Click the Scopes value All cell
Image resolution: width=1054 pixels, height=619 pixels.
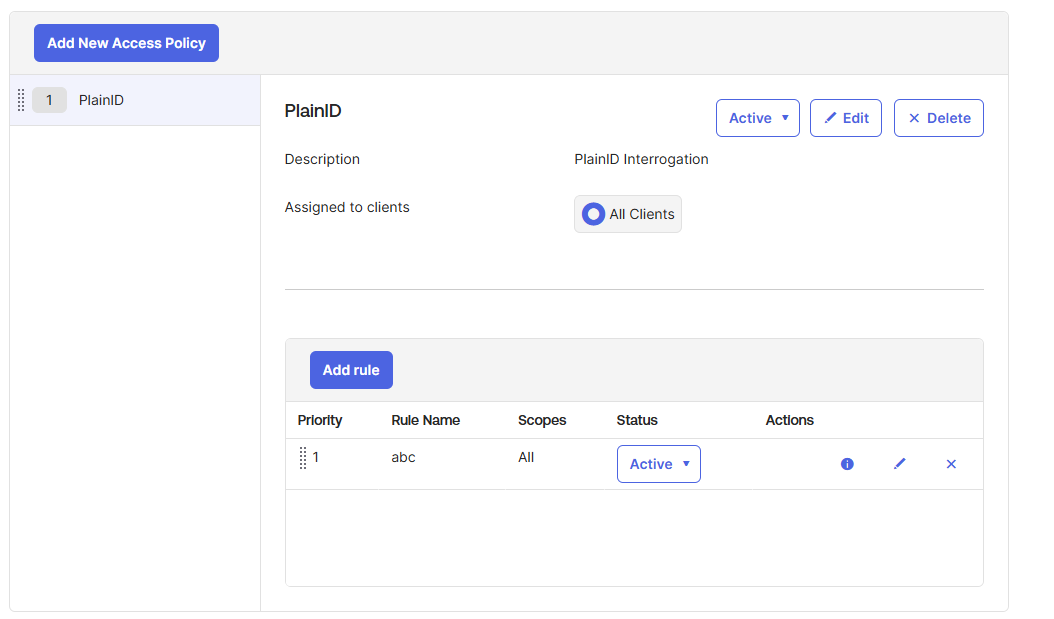click(526, 457)
